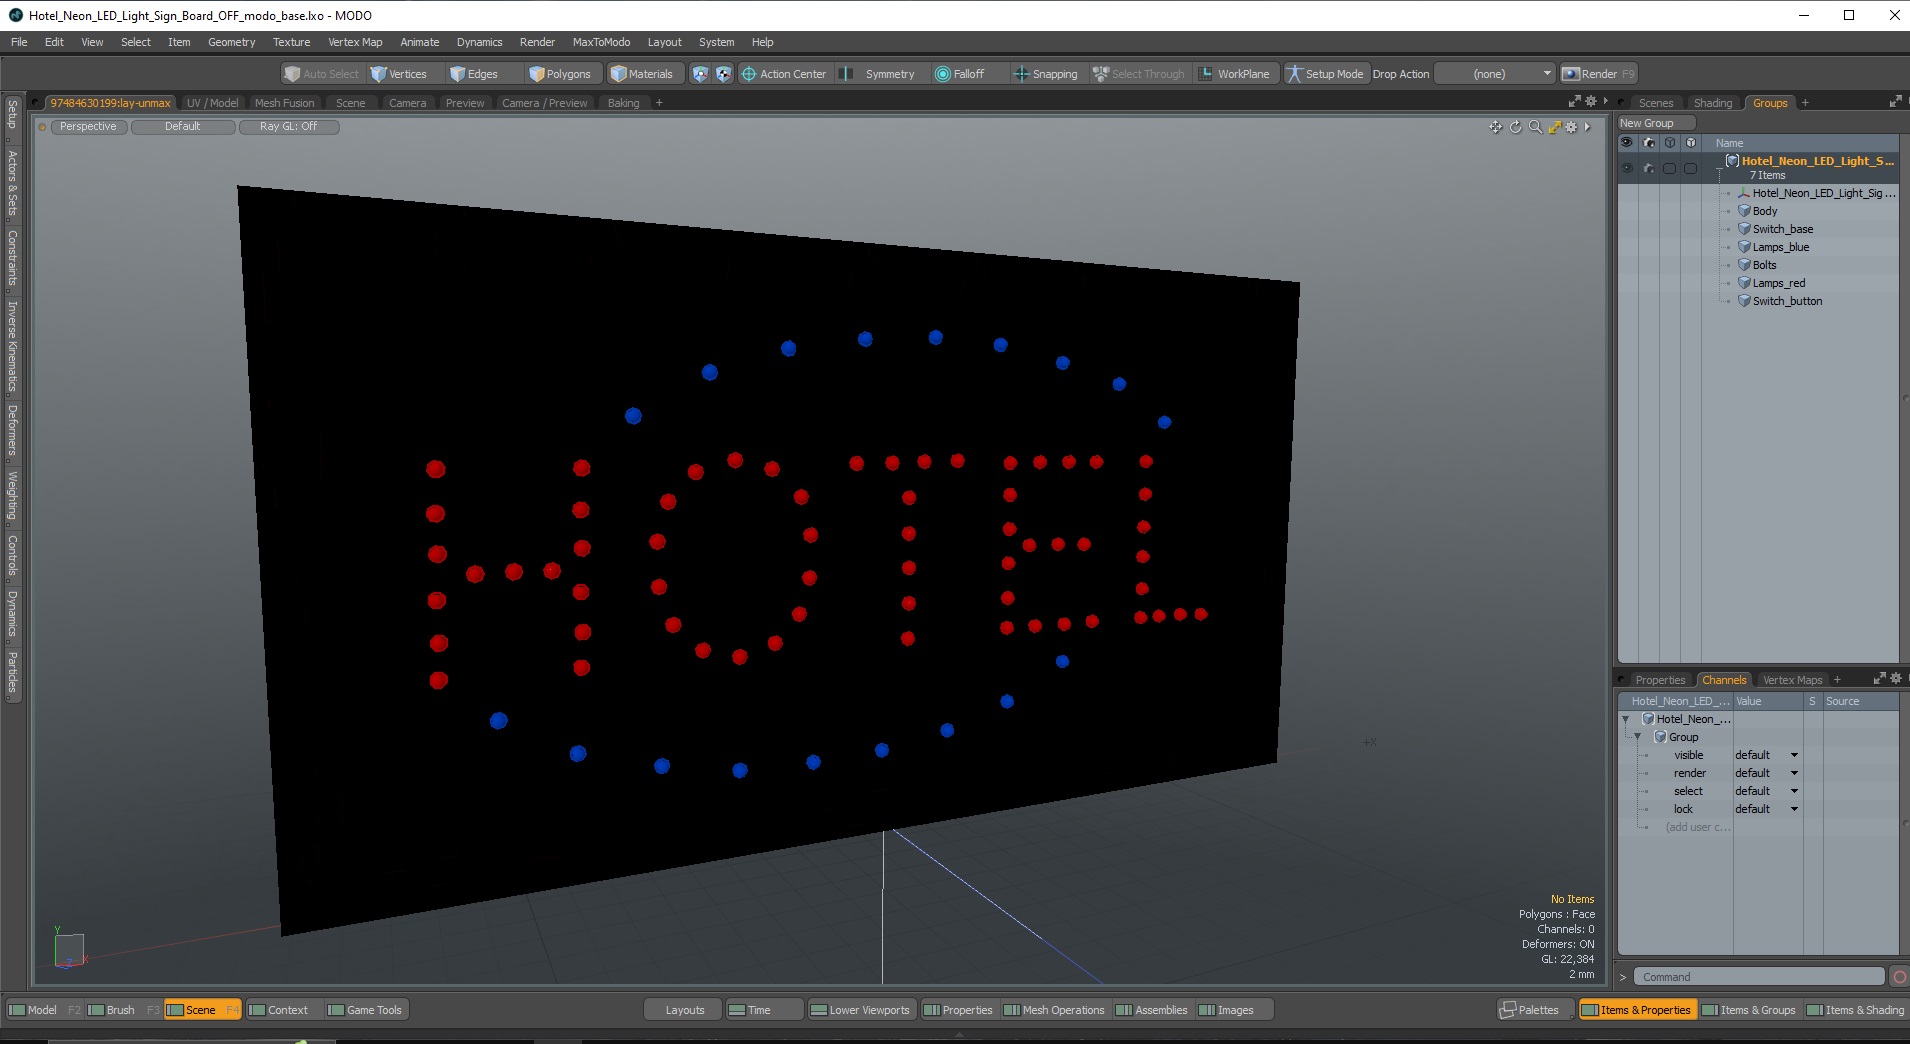1910x1044 pixels.
Task: Click the Lower Viewports button
Action: click(860, 1010)
